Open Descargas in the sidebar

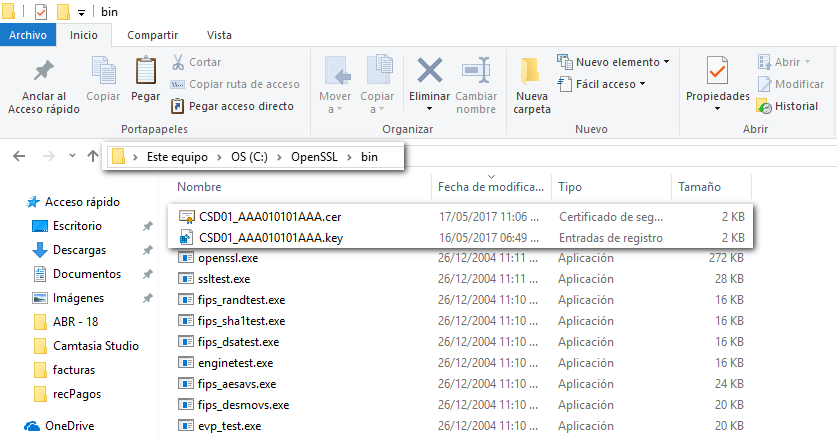point(79,250)
